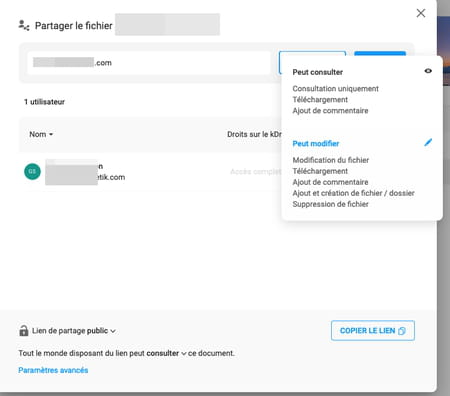
Task: Click the eye icon next to Peut consulter
Action: (x=428, y=71)
